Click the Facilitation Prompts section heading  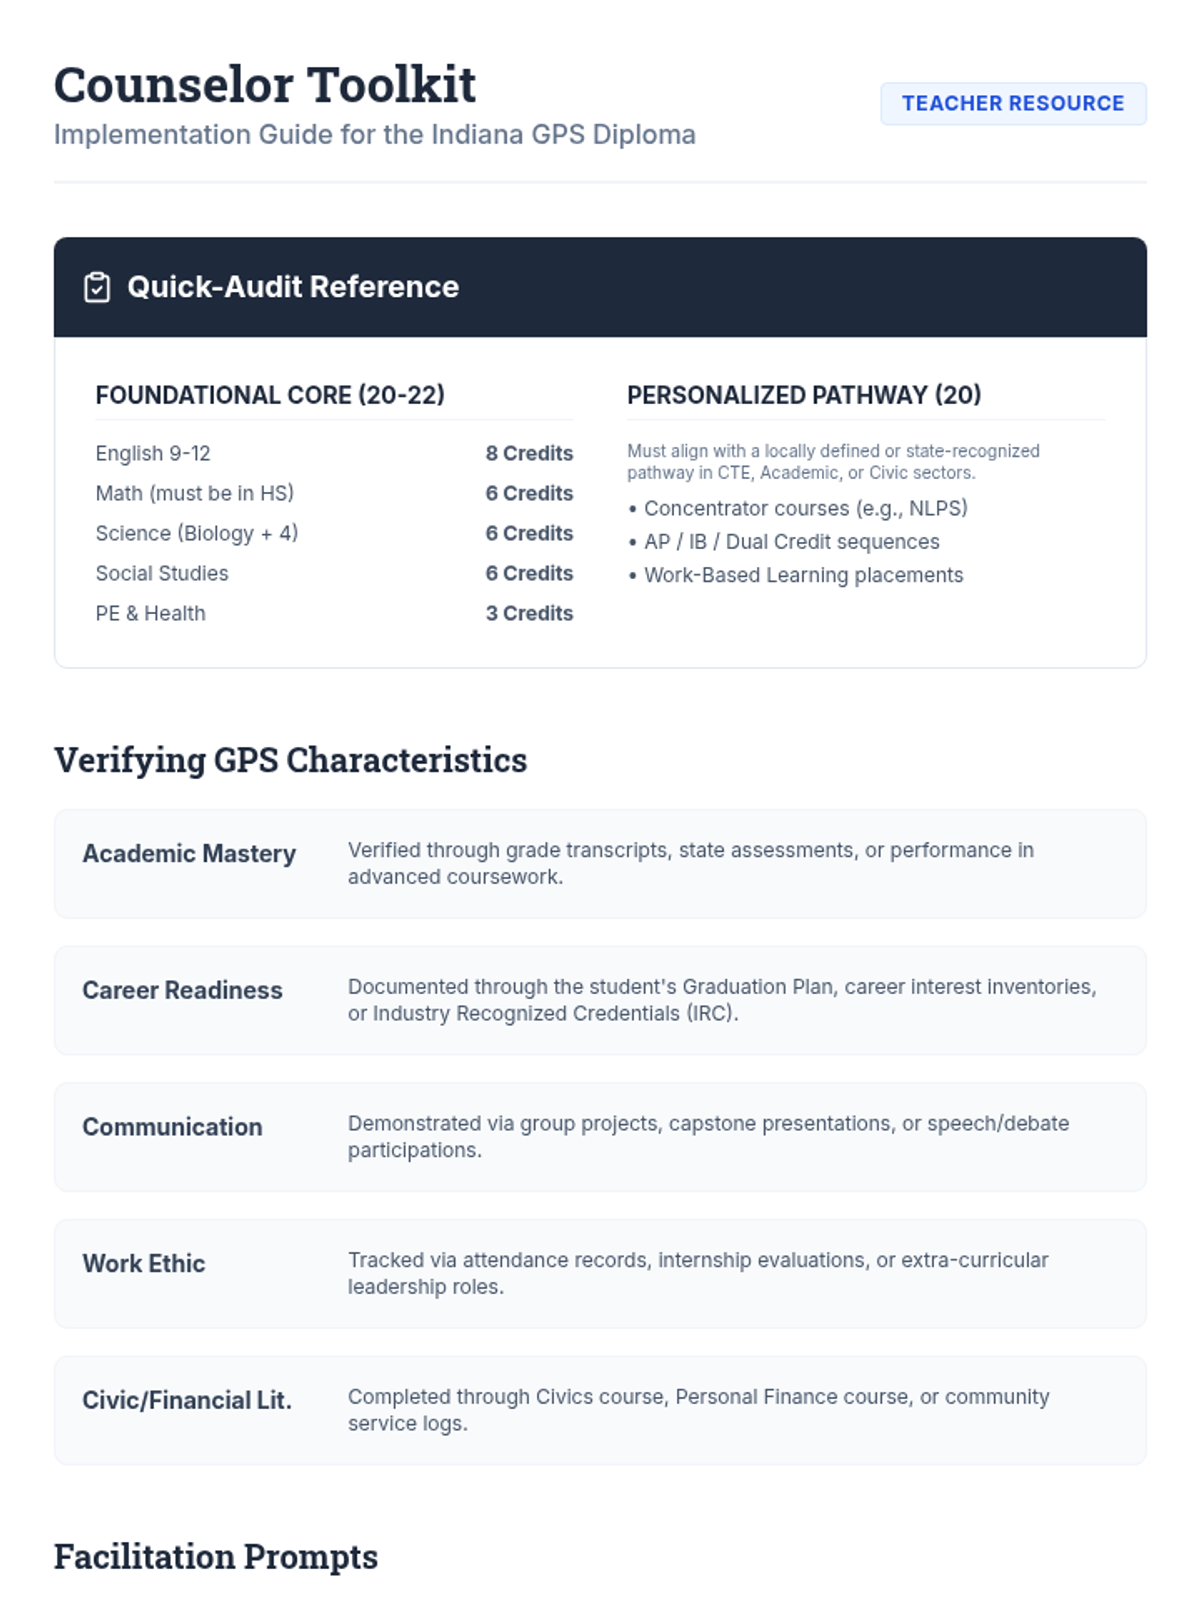click(x=216, y=1557)
